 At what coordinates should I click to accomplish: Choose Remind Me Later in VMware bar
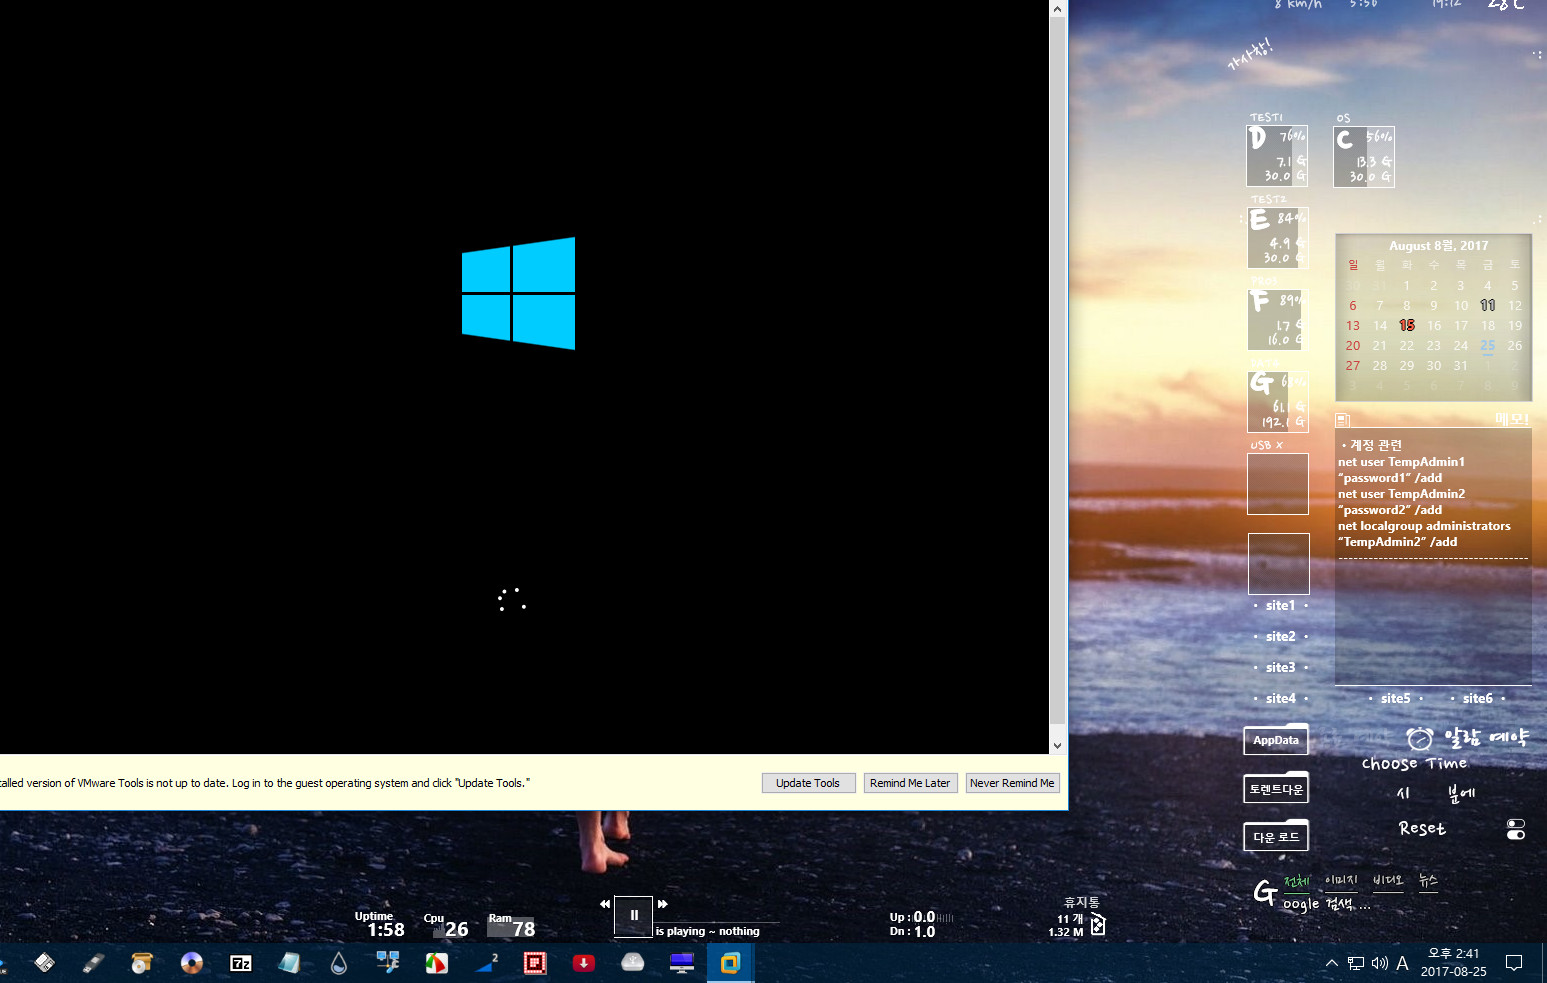pos(910,783)
